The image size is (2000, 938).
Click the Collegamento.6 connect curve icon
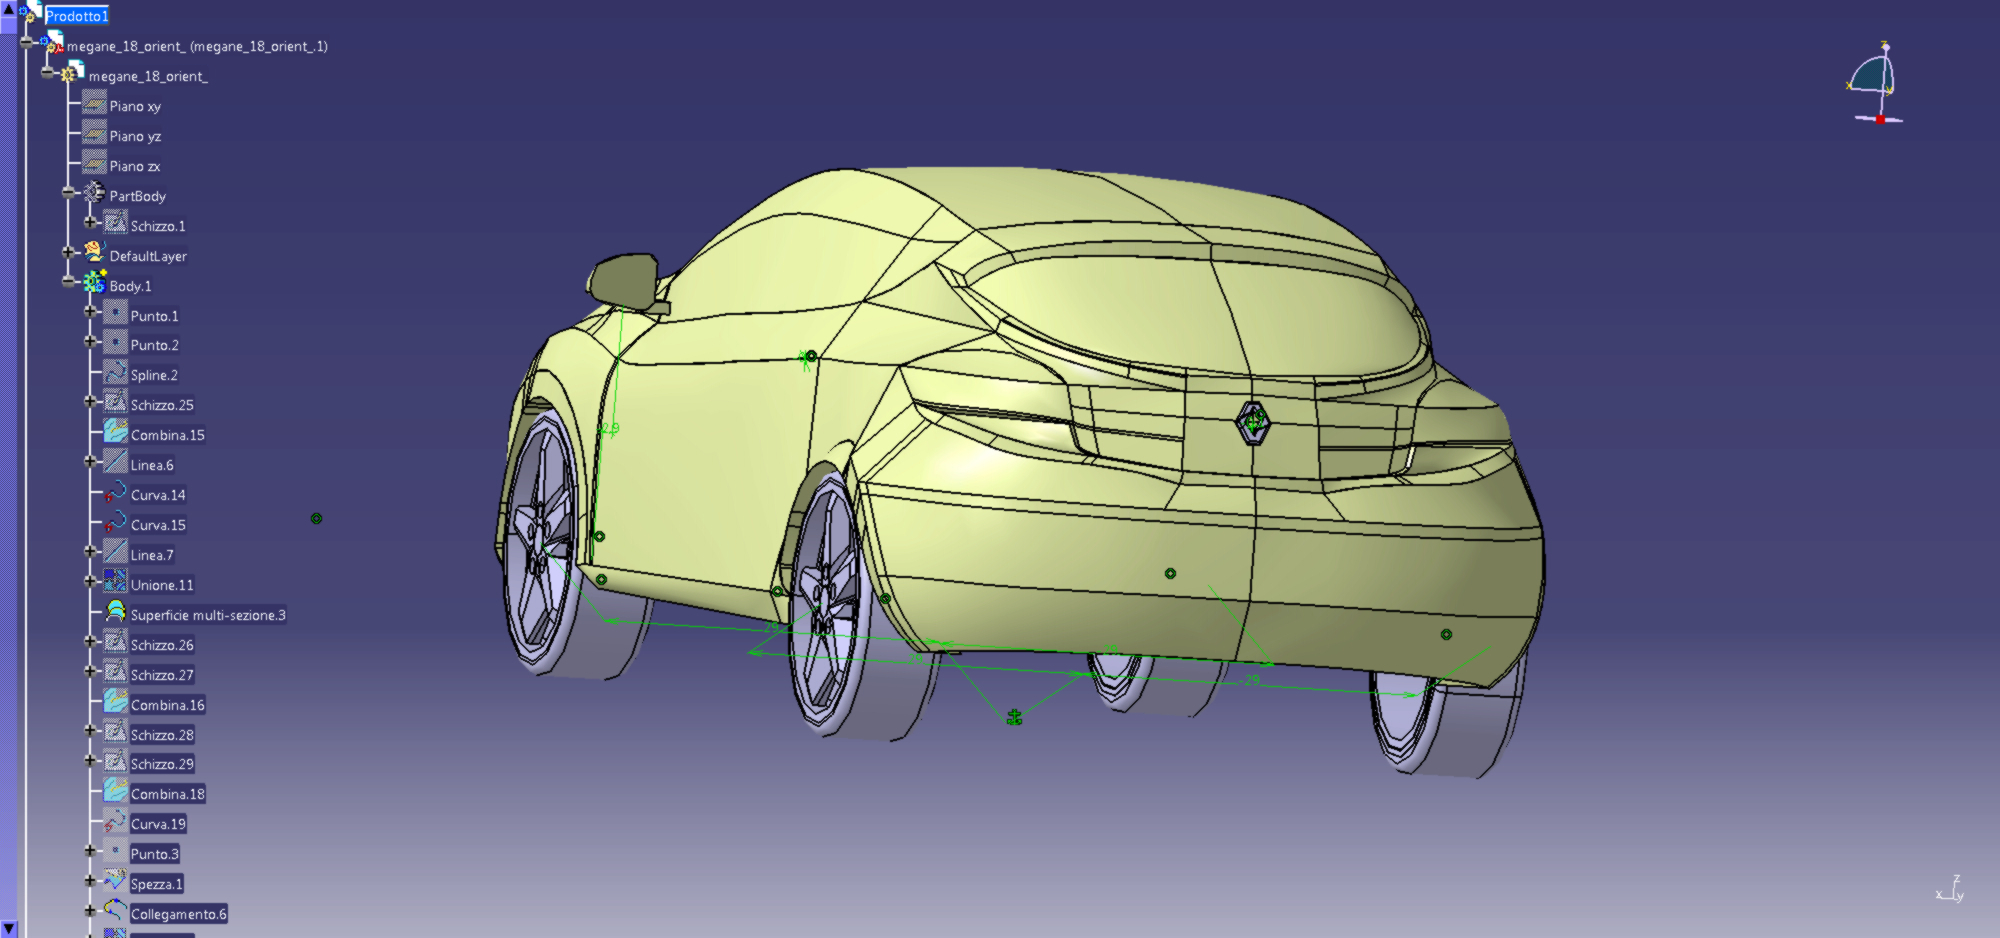[x=116, y=911]
